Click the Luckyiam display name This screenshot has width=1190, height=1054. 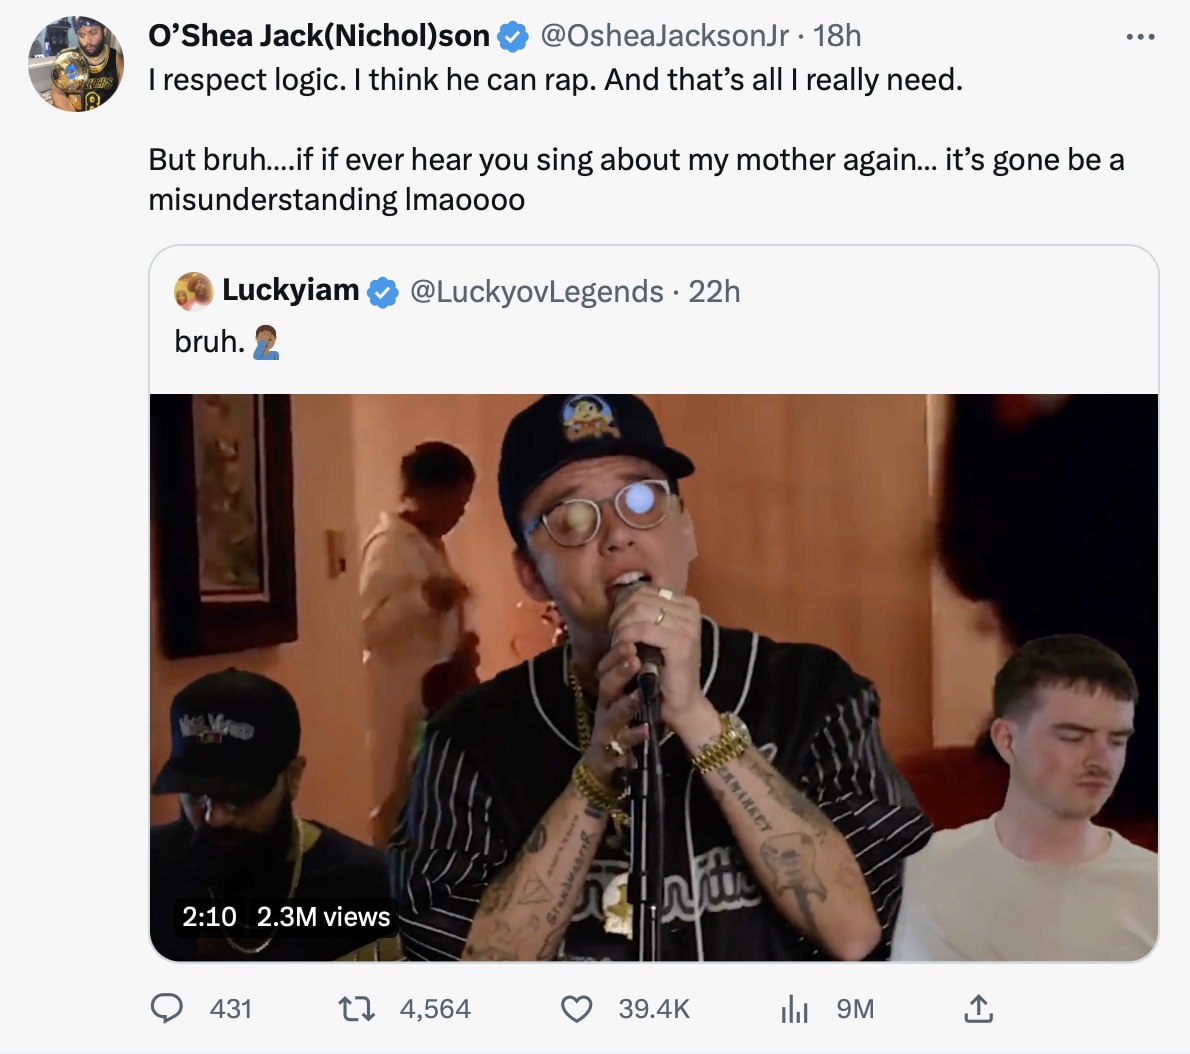pyautogui.click(x=291, y=291)
